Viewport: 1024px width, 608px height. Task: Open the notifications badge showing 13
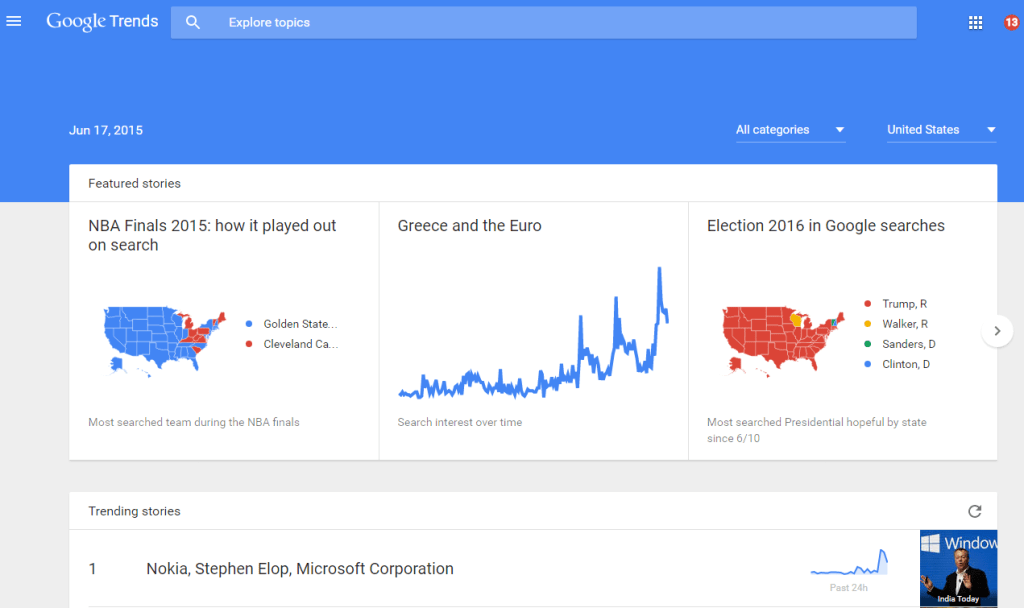[x=1011, y=23]
